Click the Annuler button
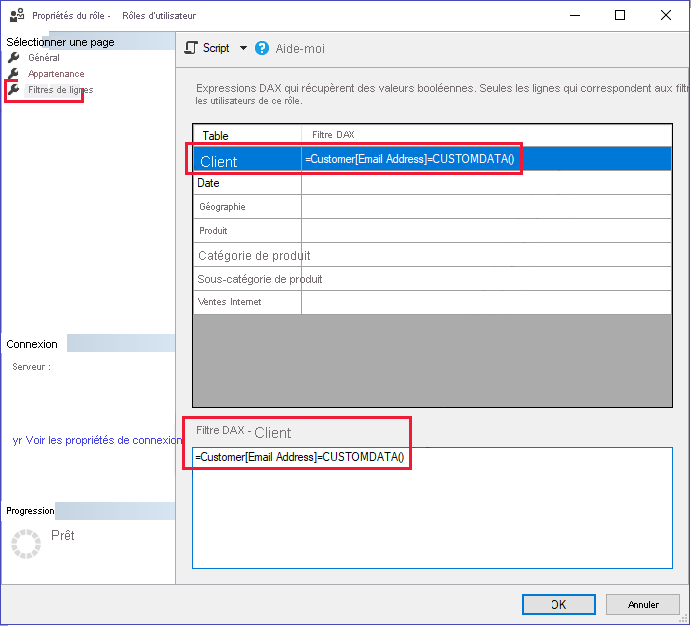 (x=643, y=604)
